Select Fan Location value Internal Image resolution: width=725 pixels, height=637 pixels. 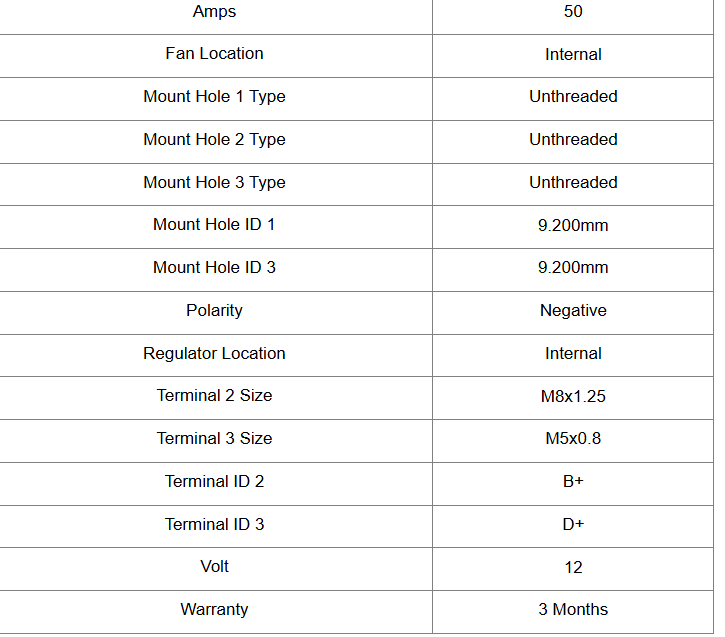(x=573, y=55)
